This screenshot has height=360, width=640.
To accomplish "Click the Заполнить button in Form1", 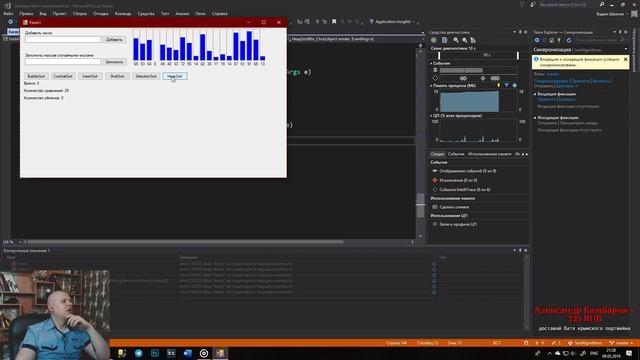I will click(114, 62).
